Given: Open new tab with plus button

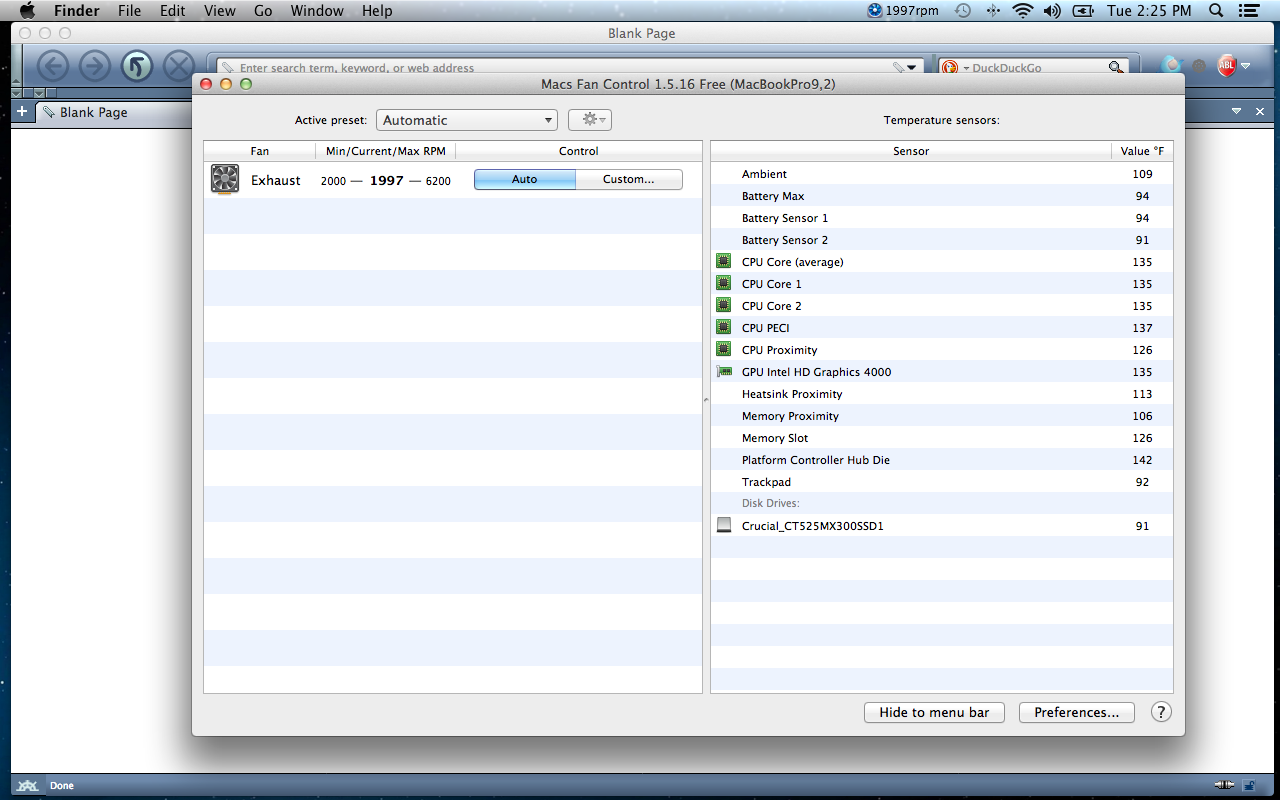Looking at the screenshot, I should click(x=22, y=111).
